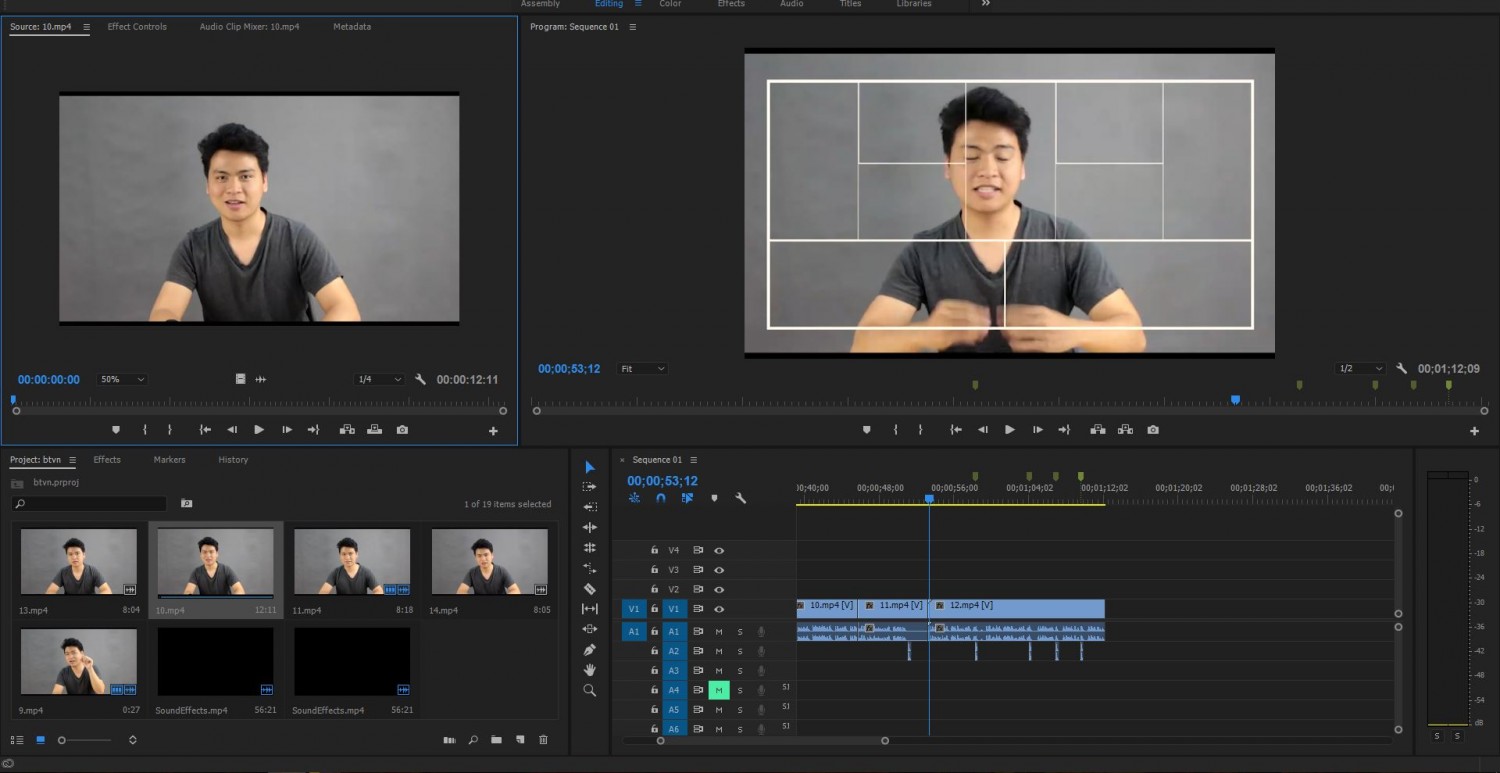Activate the Hand tool

590,670
